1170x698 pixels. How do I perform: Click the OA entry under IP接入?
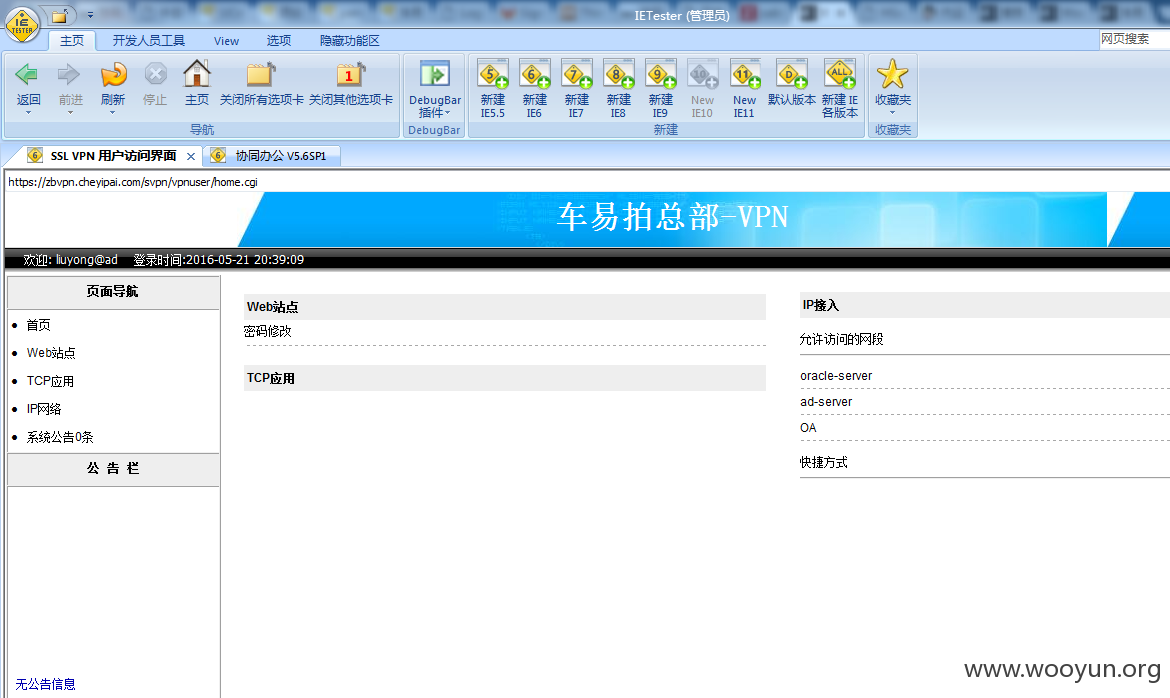click(808, 428)
